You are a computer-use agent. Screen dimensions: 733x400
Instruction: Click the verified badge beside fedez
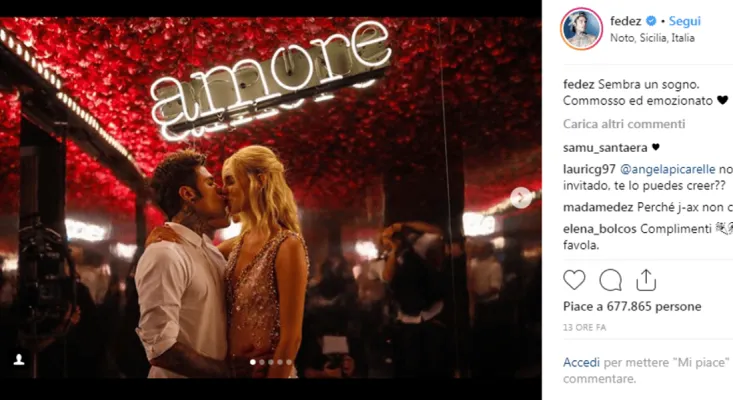pos(651,21)
